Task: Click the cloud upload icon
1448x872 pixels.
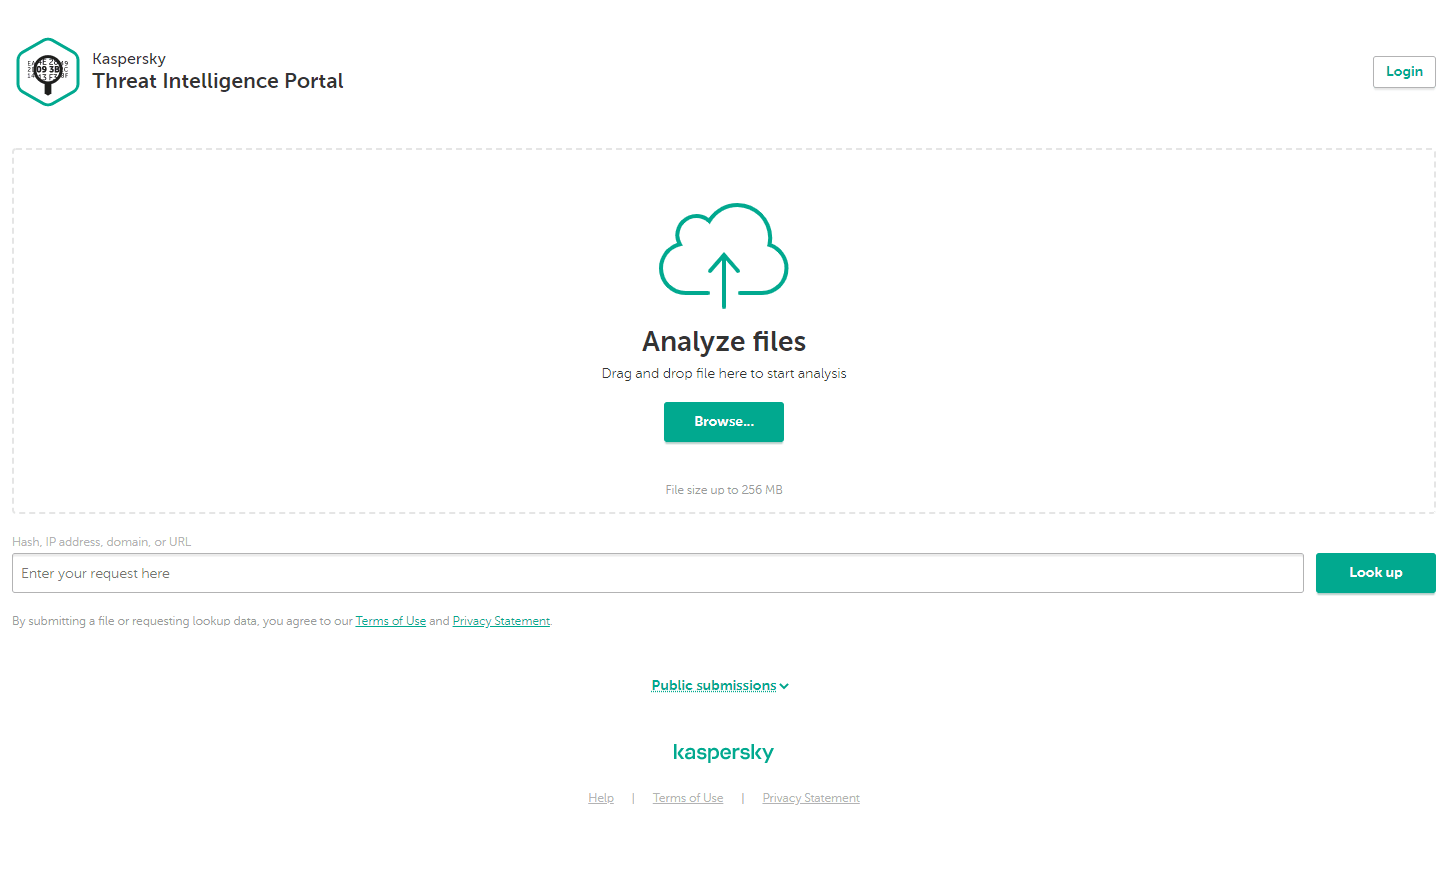Action: (724, 256)
